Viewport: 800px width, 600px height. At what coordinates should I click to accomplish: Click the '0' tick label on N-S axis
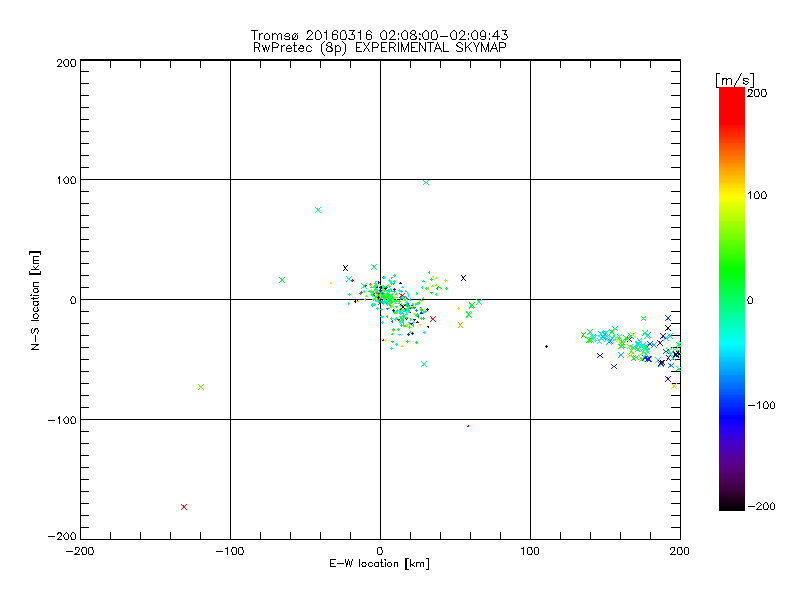click(73, 300)
